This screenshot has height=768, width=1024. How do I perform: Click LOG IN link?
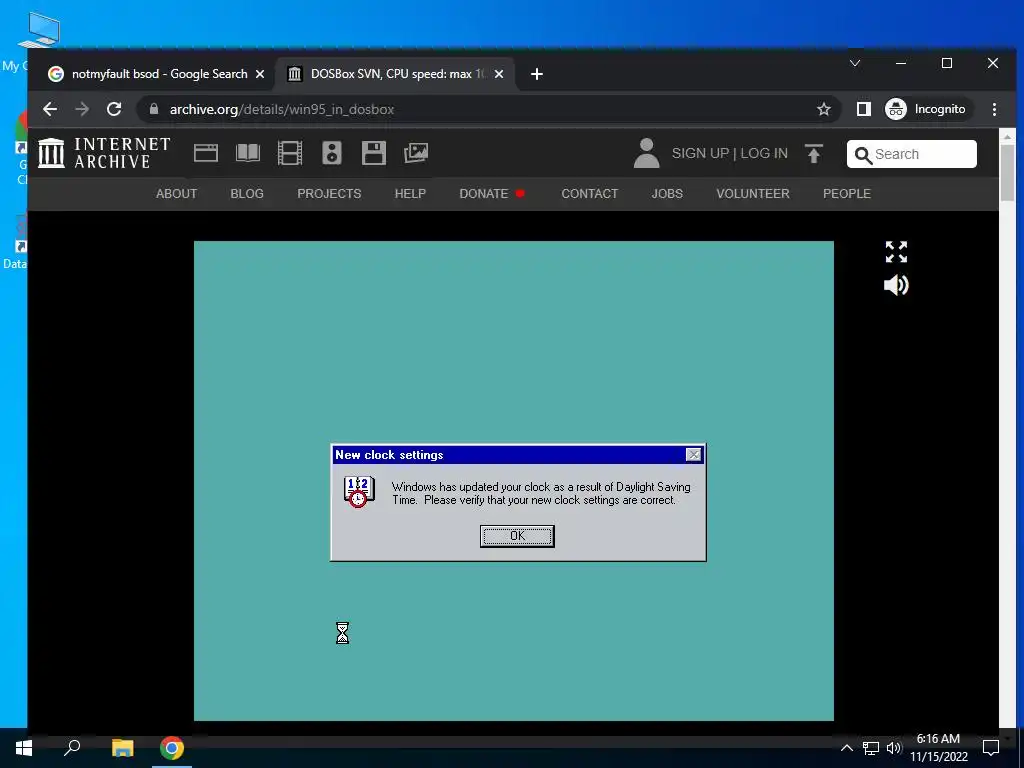coord(763,153)
